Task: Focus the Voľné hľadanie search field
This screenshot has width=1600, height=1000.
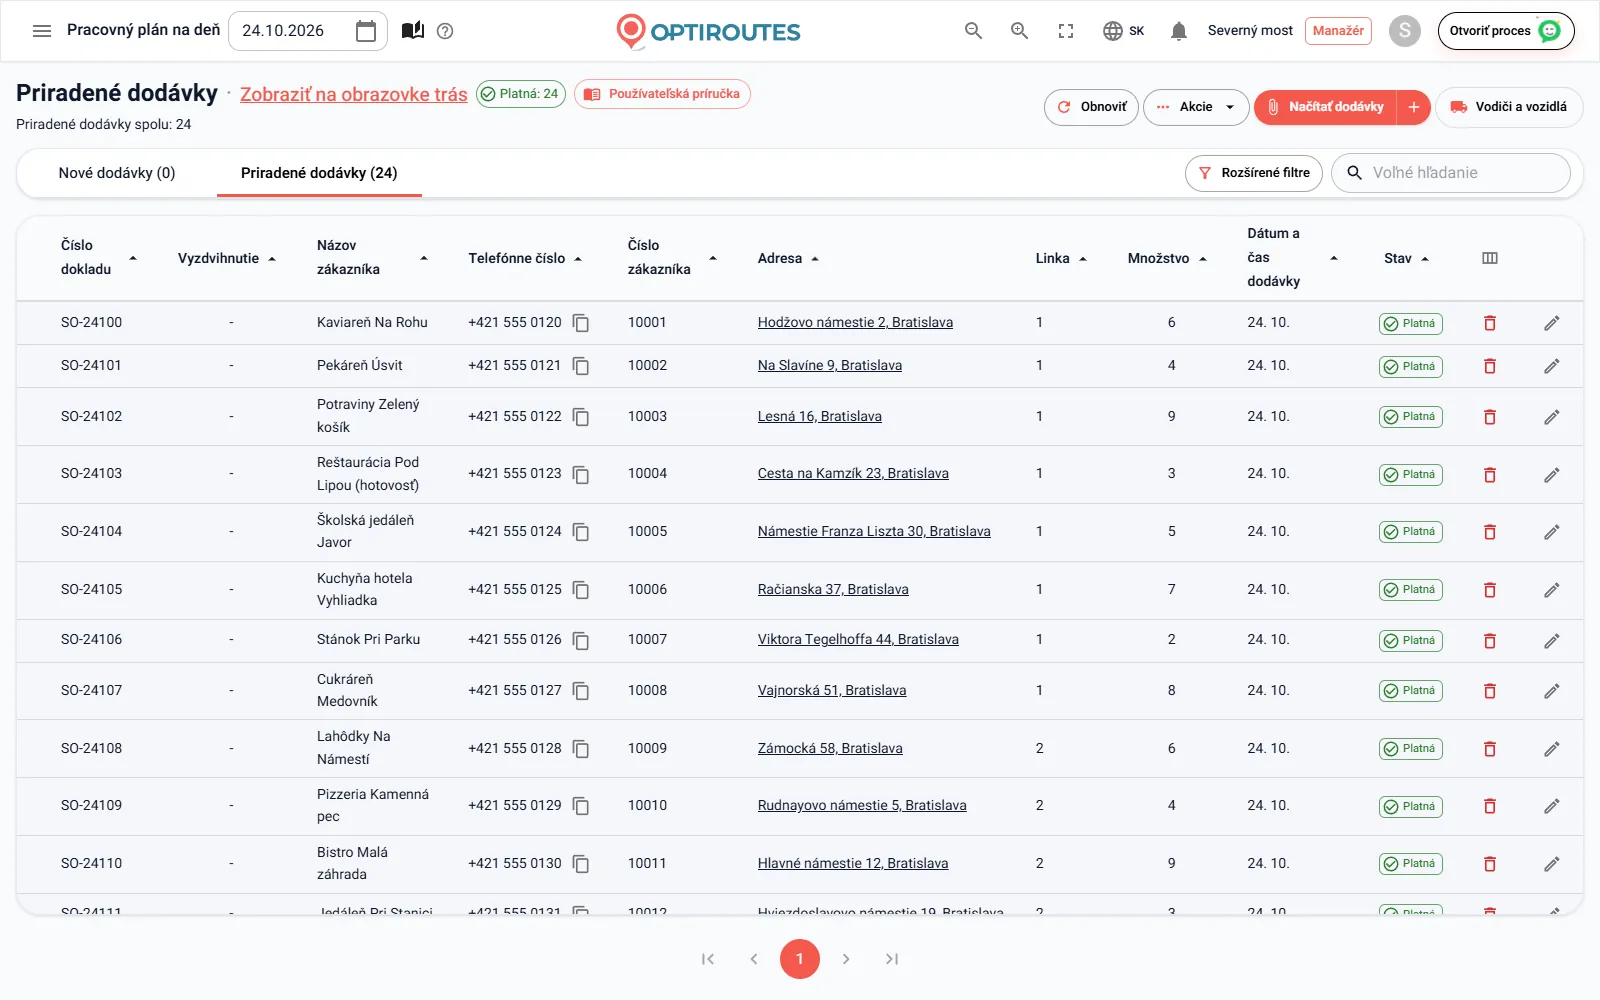Action: [1451, 173]
